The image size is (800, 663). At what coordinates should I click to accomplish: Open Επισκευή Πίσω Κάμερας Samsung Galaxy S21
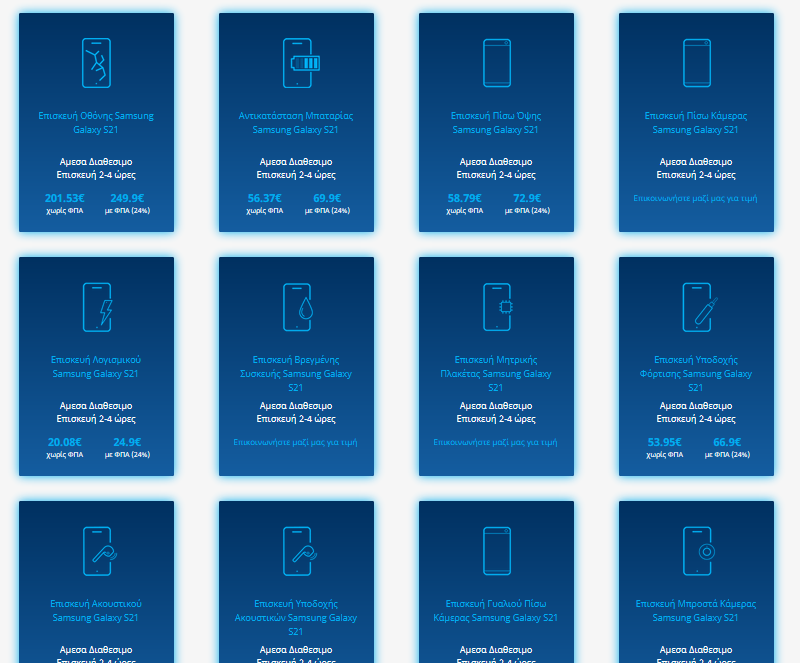[x=696, y=122]
